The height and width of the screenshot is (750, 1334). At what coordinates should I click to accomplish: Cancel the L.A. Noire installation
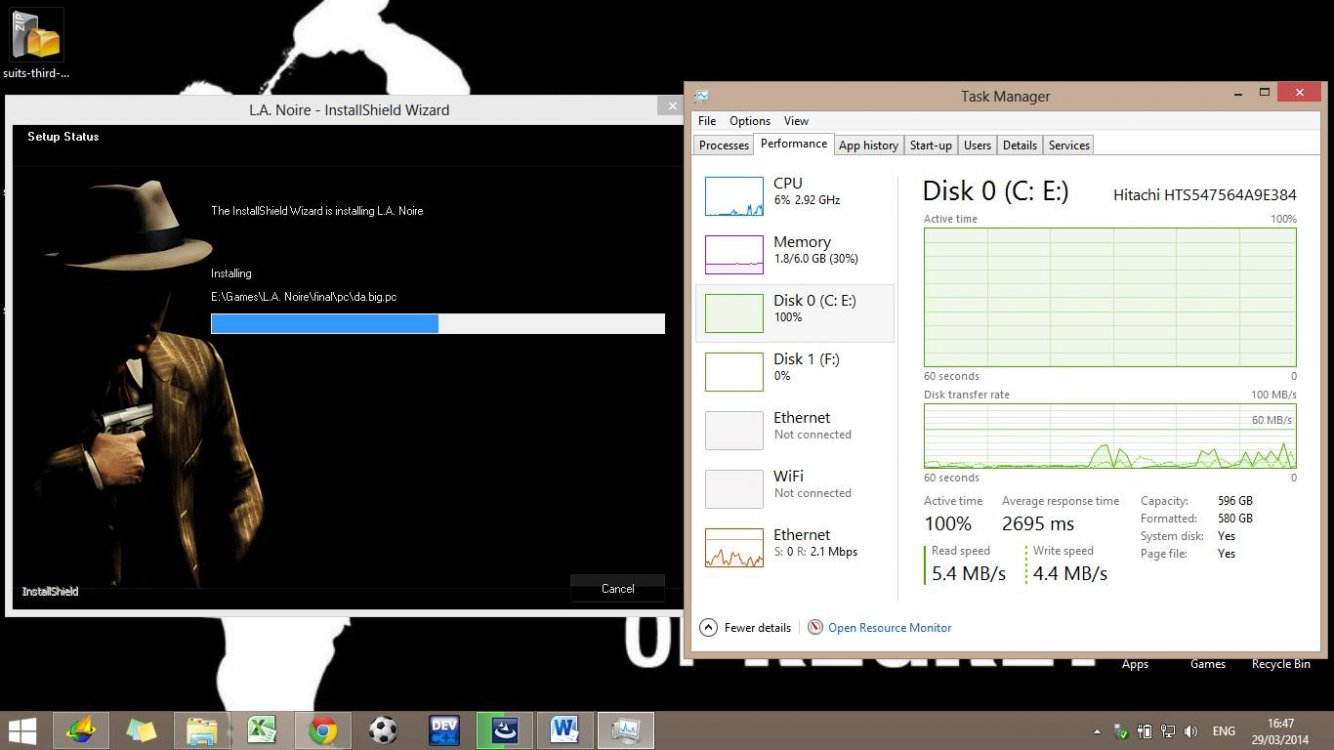[x=618, y=588]
